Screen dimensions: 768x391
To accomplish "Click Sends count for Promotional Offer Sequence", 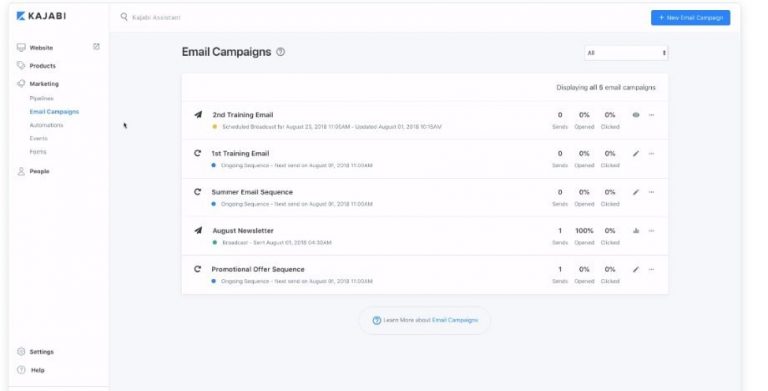I will point(560,269).
